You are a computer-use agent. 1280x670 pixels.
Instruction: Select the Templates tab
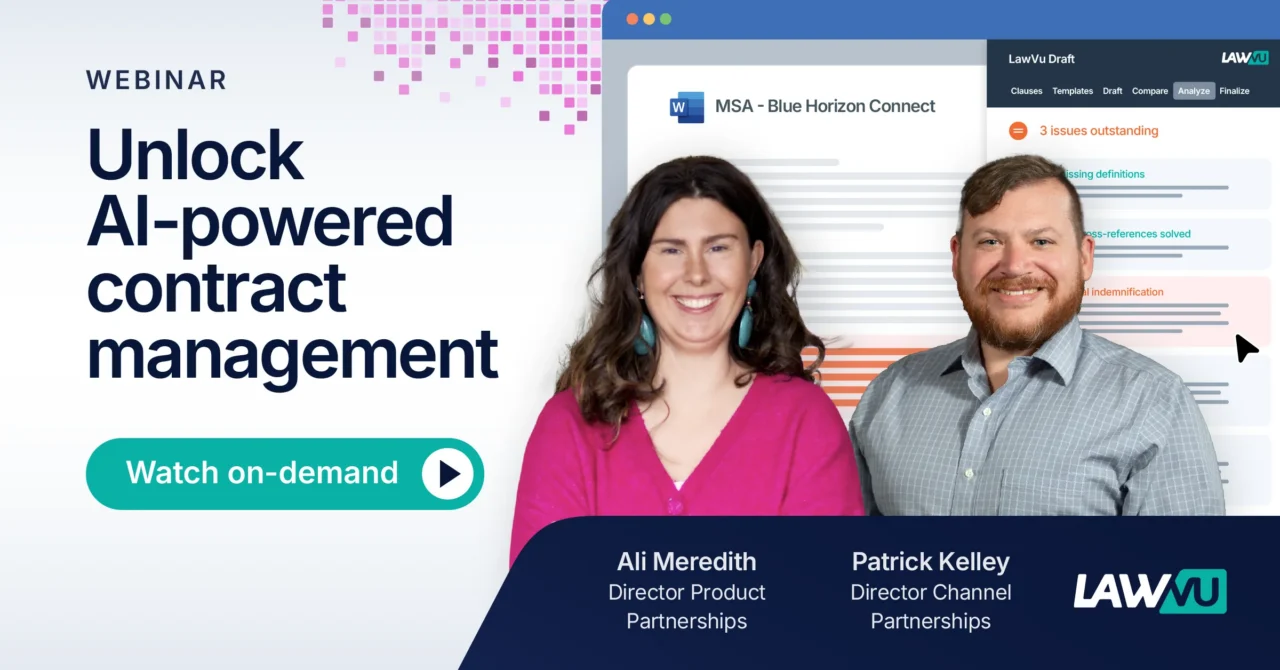coord(1072,90)
